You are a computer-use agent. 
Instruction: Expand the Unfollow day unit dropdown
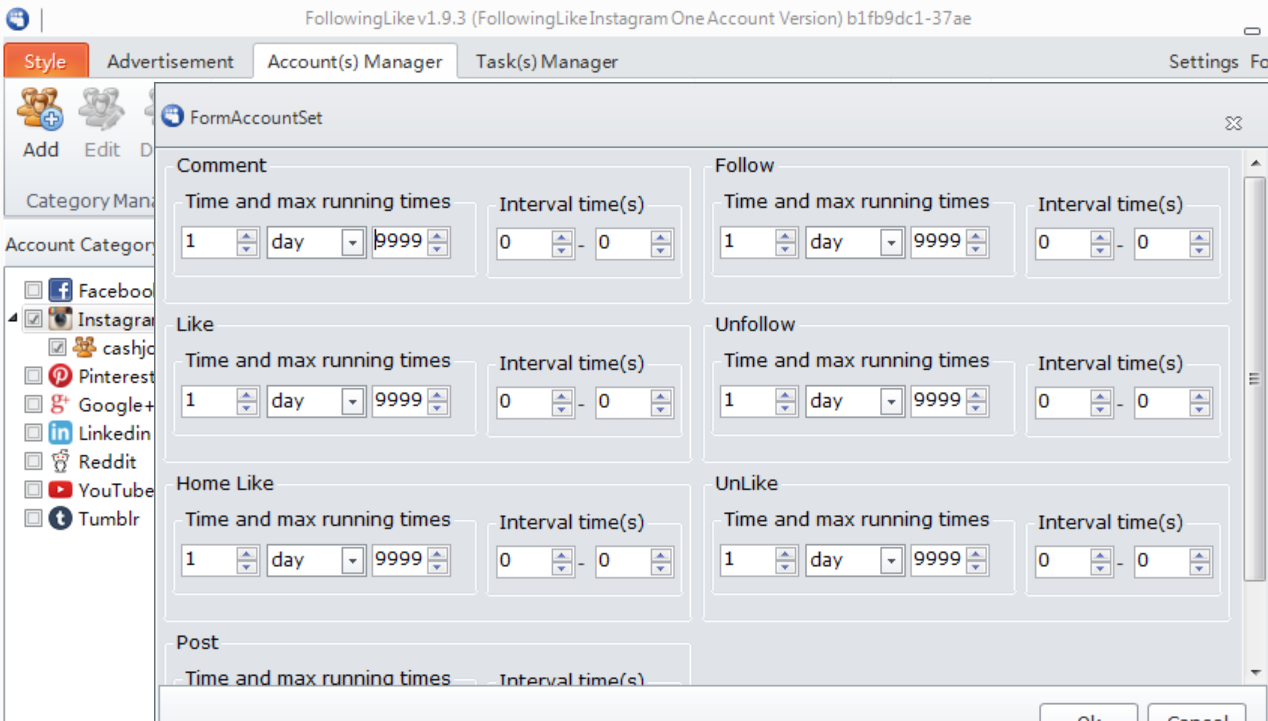891,402
